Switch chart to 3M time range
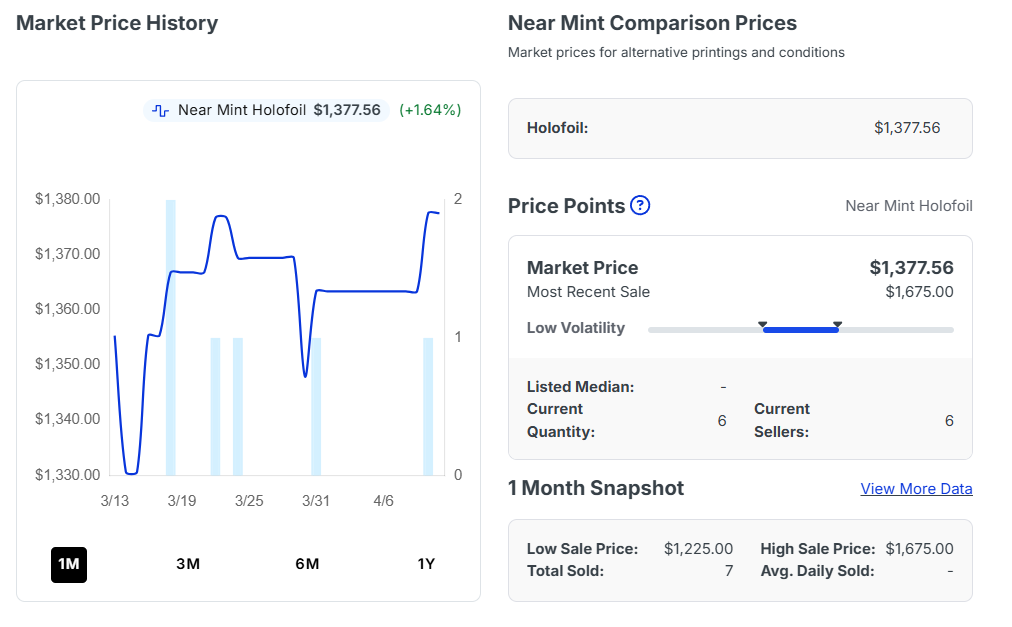The height and width of the screenshot is (627, 1012). tap(188, 564)
